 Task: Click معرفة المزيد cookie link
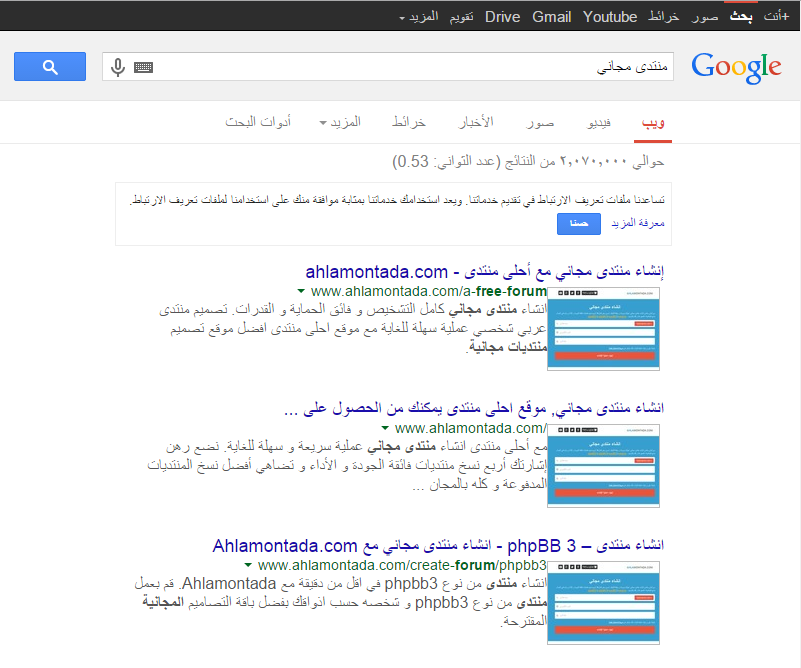tap(638, 223)
